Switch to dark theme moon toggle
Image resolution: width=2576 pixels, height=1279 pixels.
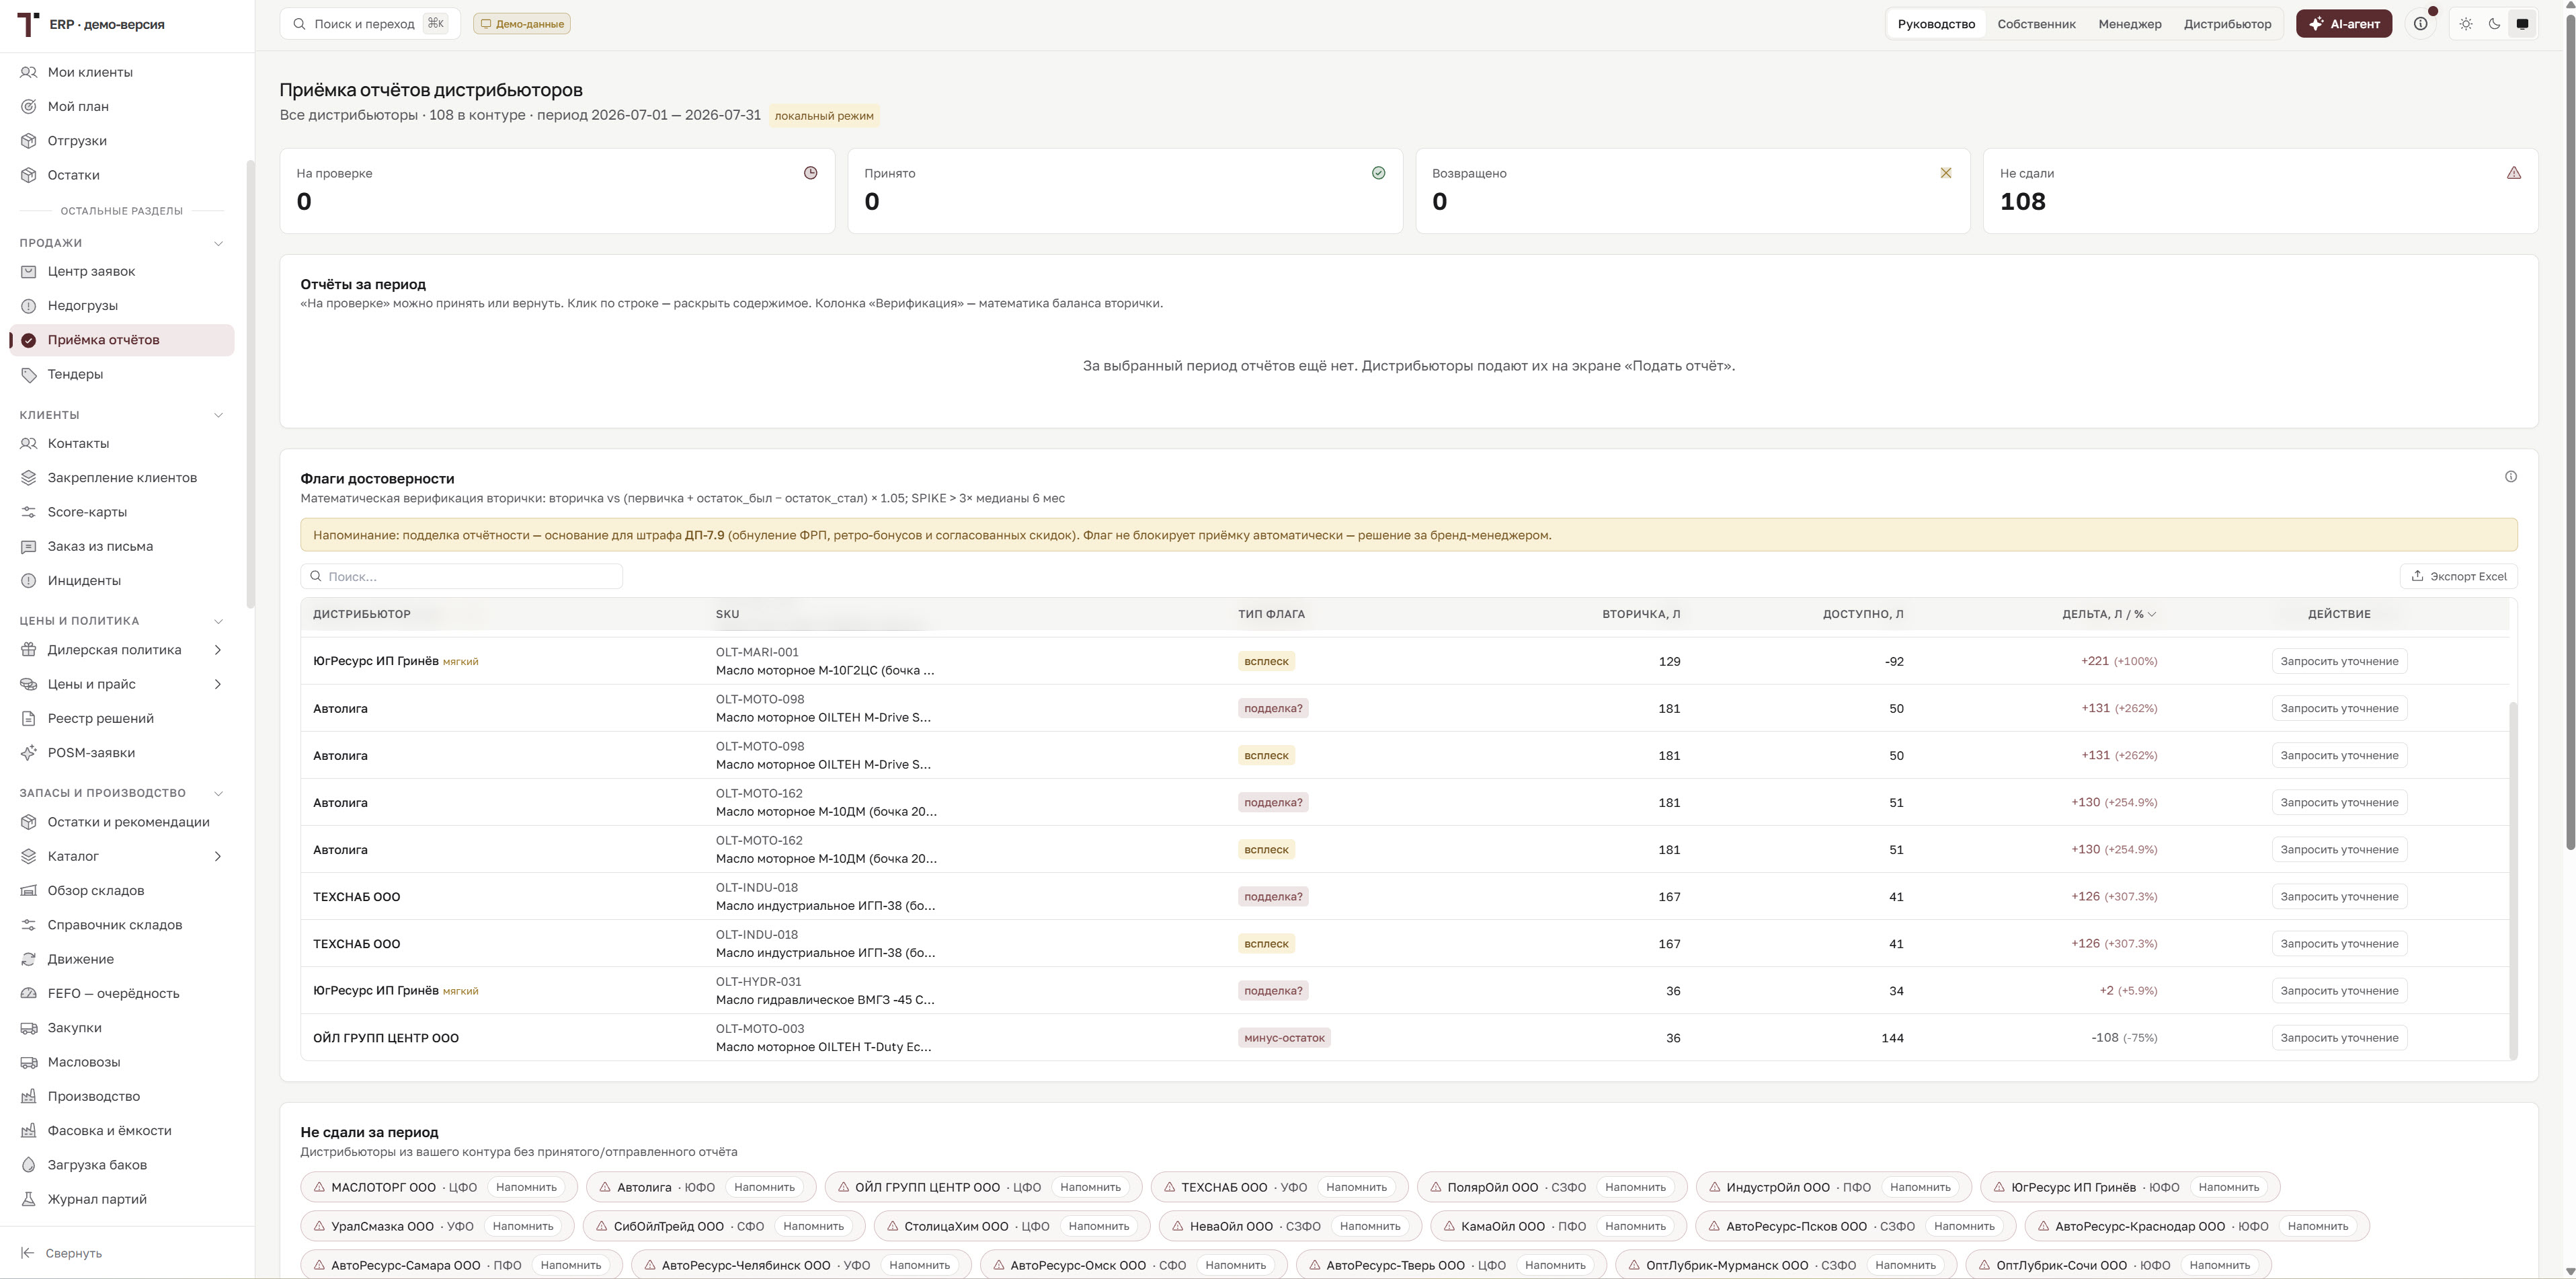point(2494,24)
